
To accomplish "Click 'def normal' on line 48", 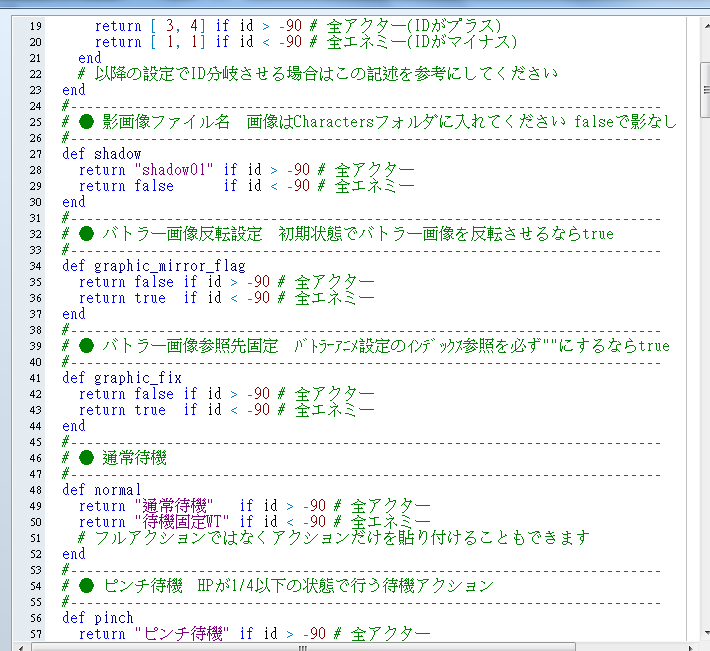I will point(101,490).
